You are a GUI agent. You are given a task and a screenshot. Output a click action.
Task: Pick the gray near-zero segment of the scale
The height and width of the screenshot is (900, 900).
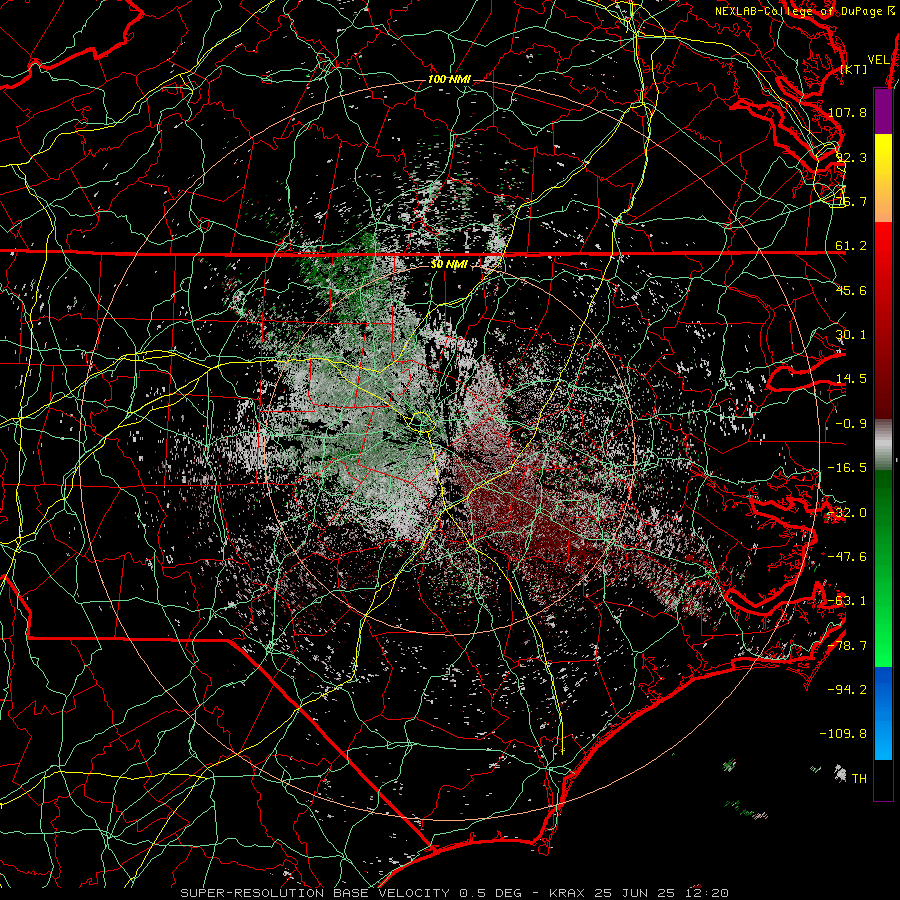tap(883, 443)
